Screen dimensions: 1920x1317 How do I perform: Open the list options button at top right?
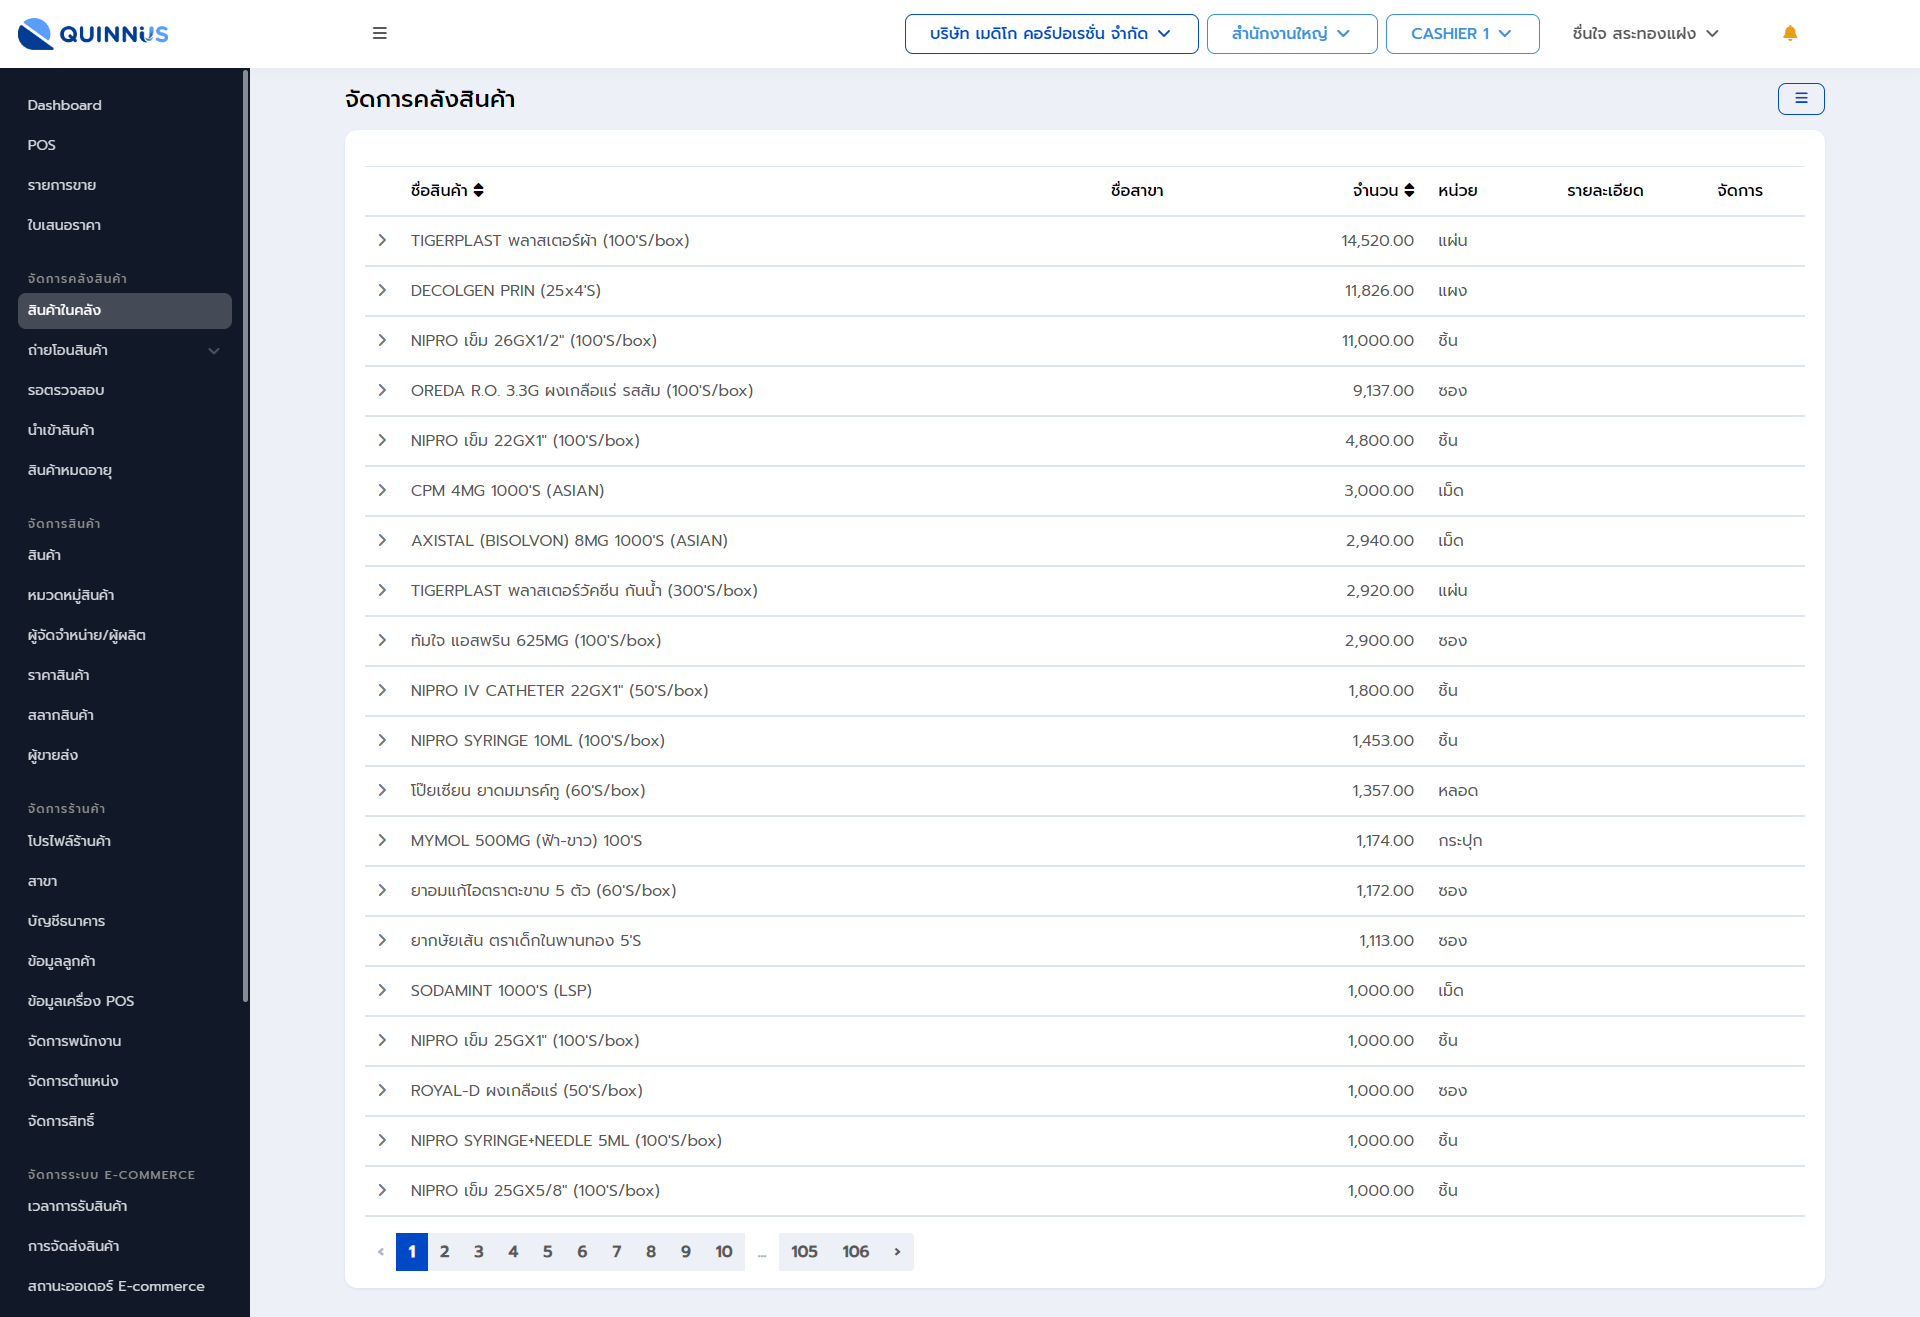click(x=1800, y=99)
